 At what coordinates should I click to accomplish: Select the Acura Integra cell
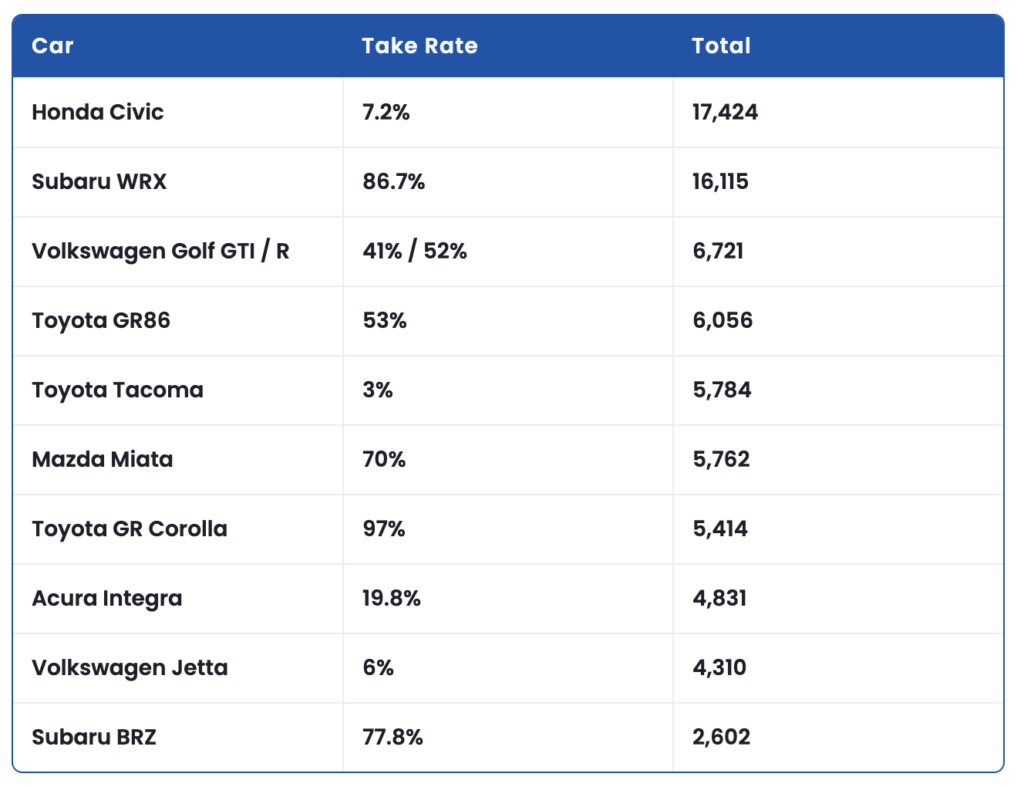(x=107, y=599)
